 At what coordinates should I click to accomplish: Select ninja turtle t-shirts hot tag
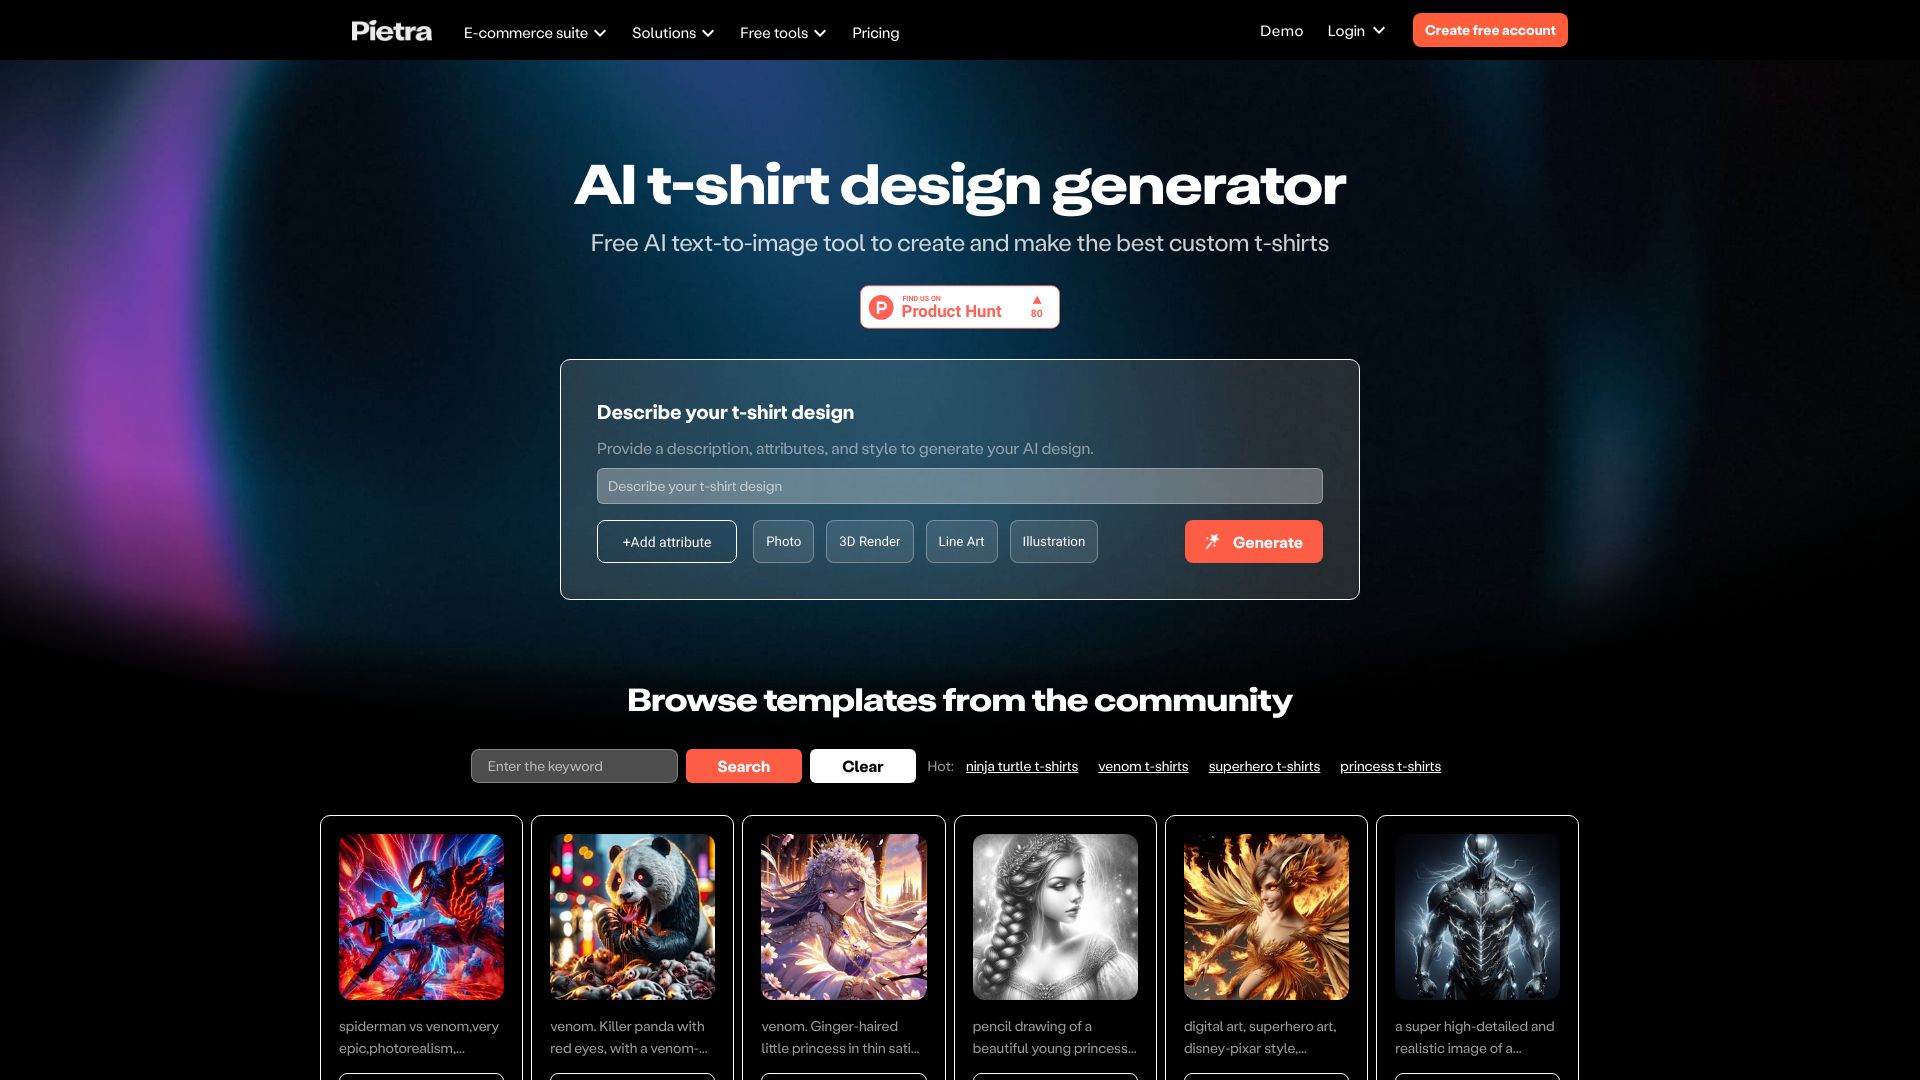[x=1022, y=765]
